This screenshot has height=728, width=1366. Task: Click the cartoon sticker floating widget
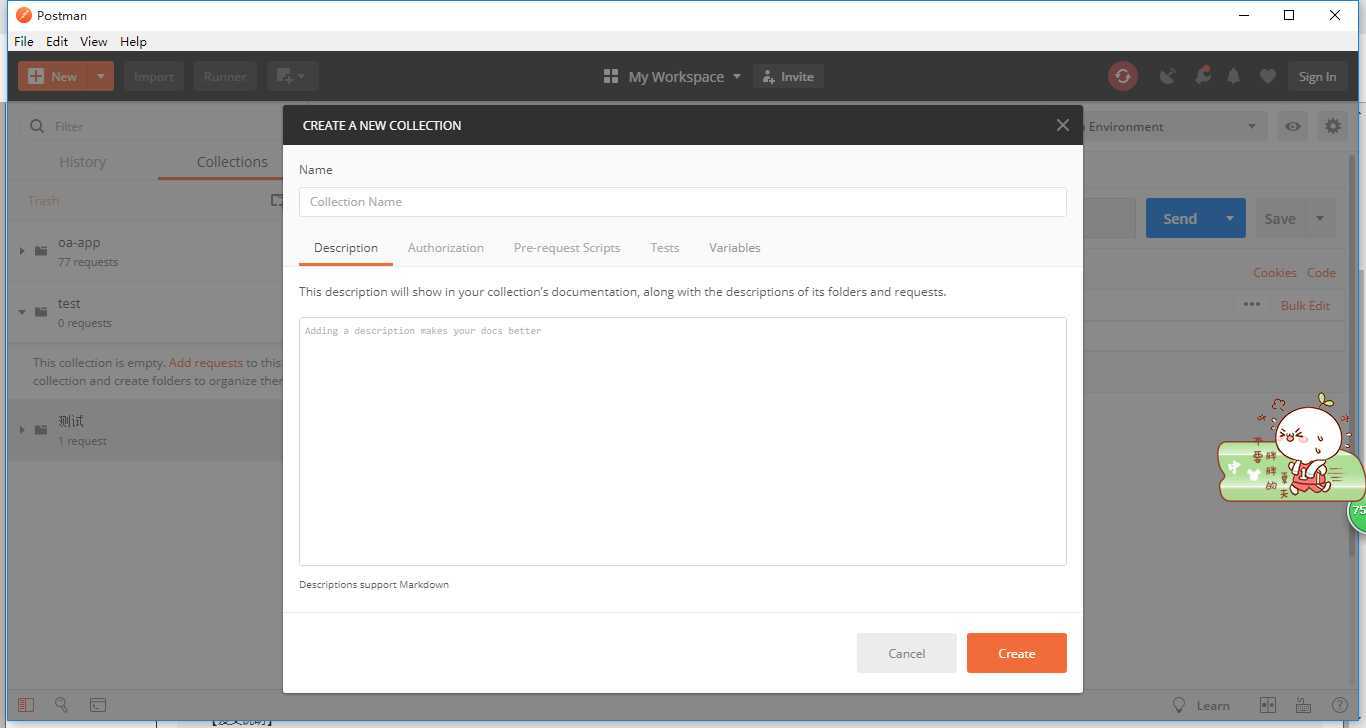(x=1291, y=448)
